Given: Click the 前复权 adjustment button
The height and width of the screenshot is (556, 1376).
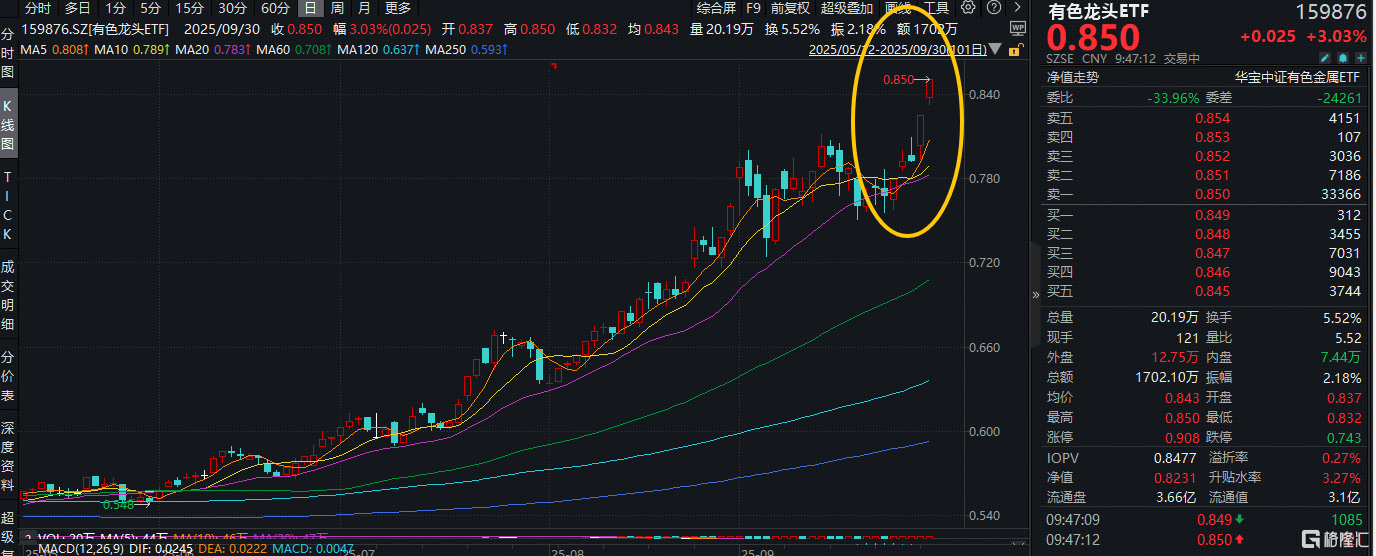Looking at the screenshot, I should (790, 8).
